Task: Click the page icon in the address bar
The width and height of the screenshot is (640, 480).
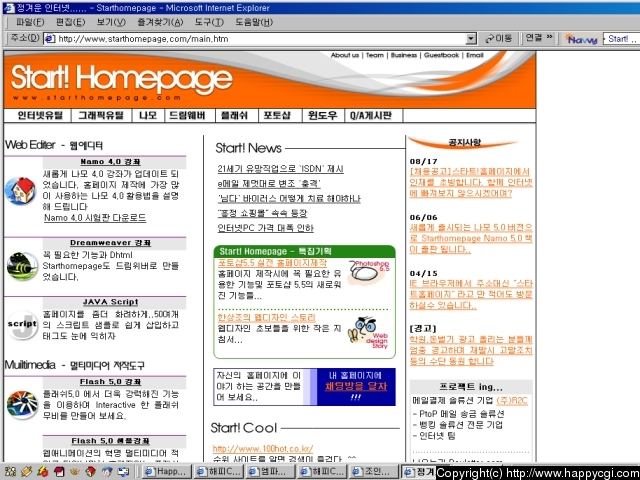Action: (50, 39)
